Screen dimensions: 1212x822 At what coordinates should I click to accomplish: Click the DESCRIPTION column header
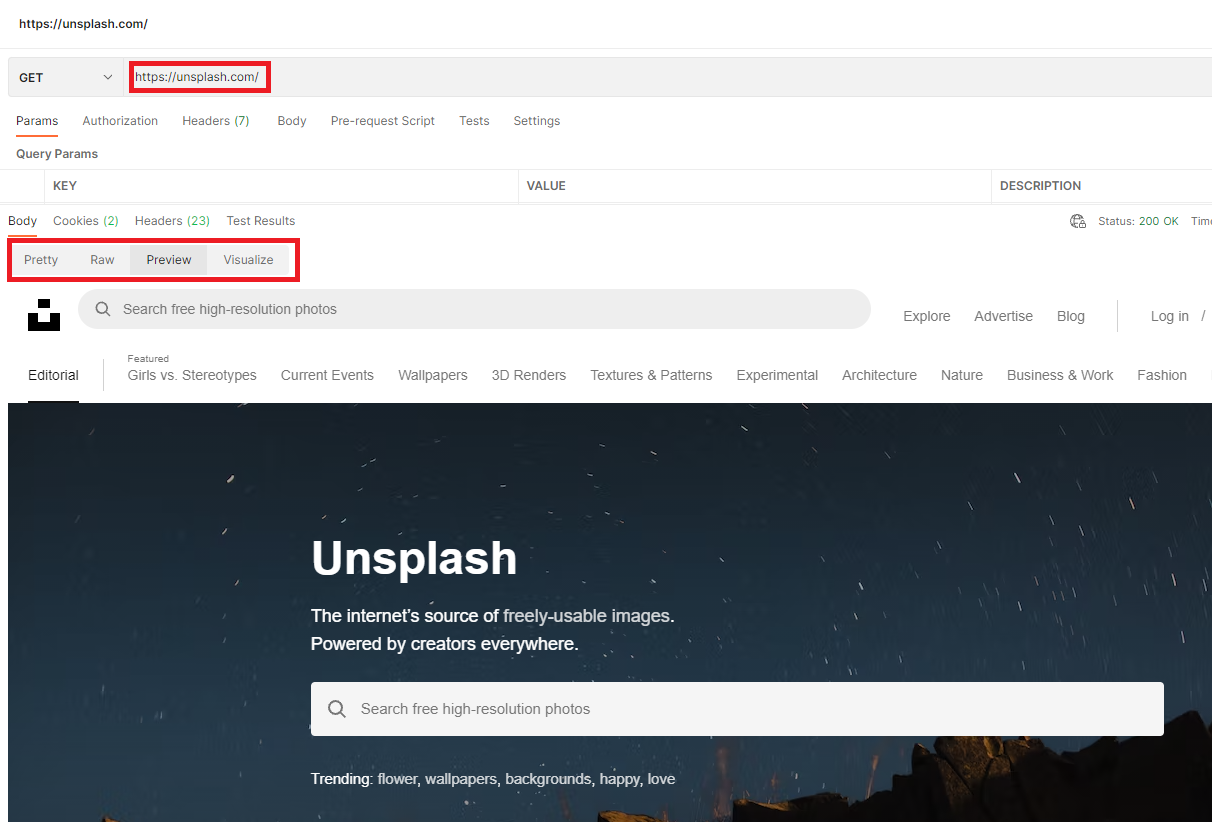click(1040, 186)
